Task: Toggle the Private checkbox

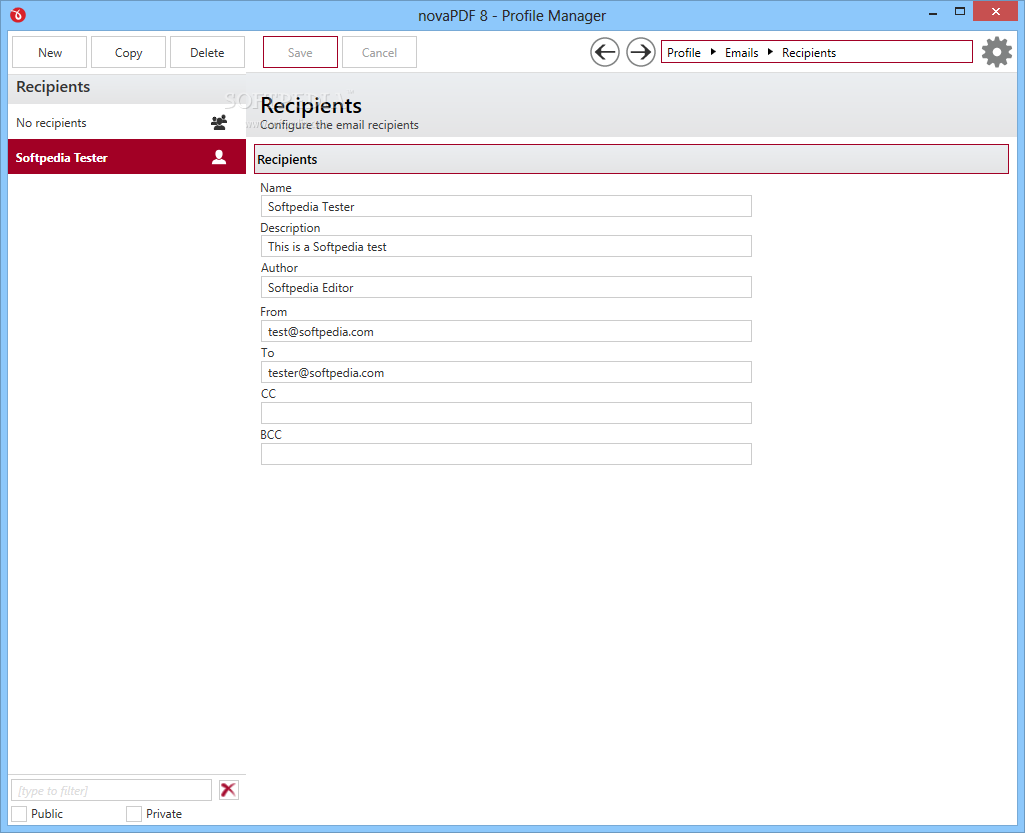Action: pos(134,813)
